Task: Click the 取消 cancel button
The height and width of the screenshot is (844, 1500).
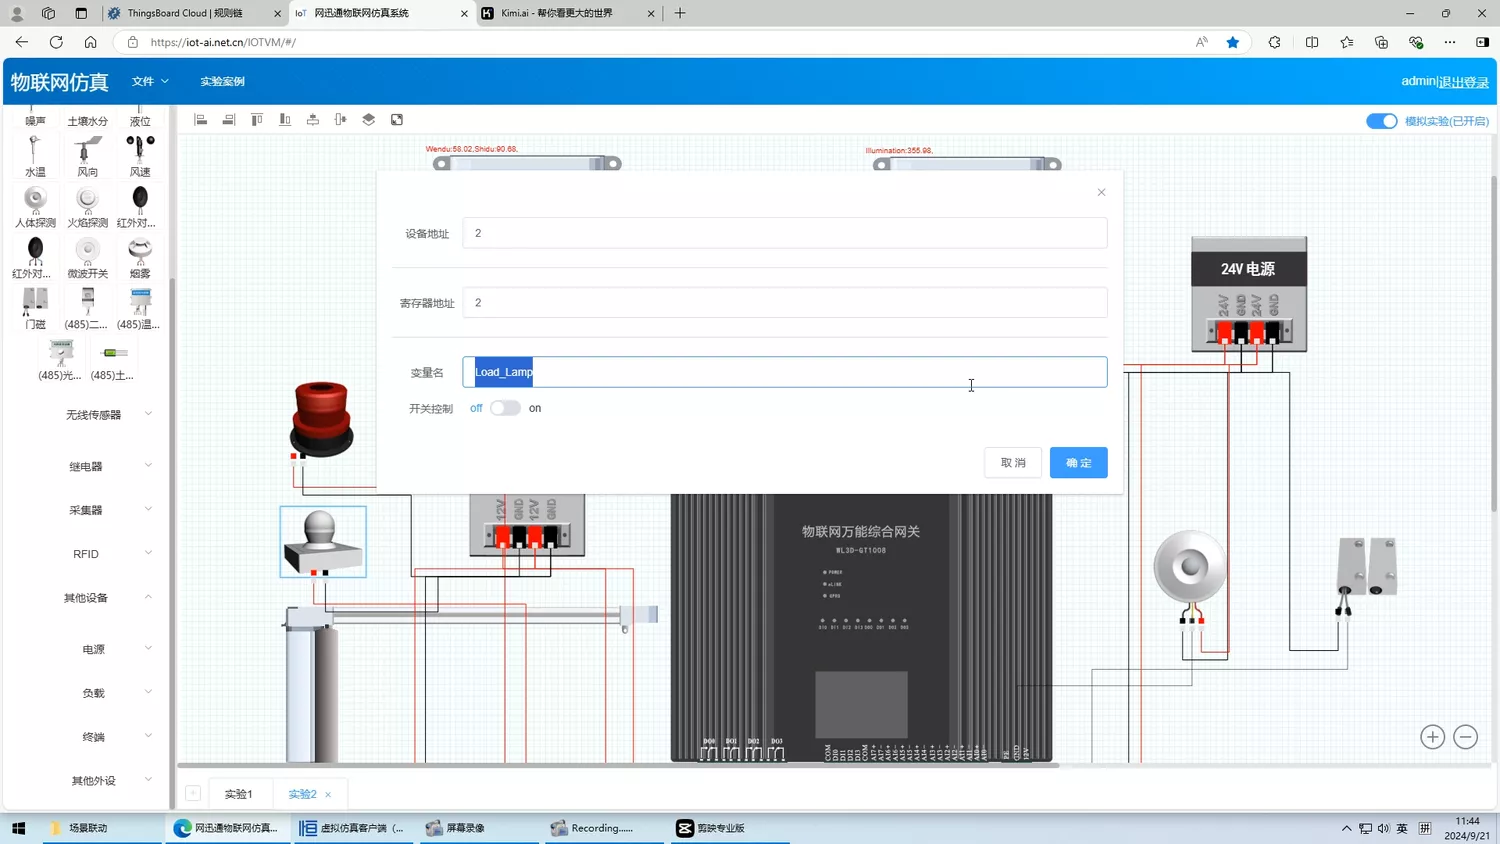Action: 1013,463
